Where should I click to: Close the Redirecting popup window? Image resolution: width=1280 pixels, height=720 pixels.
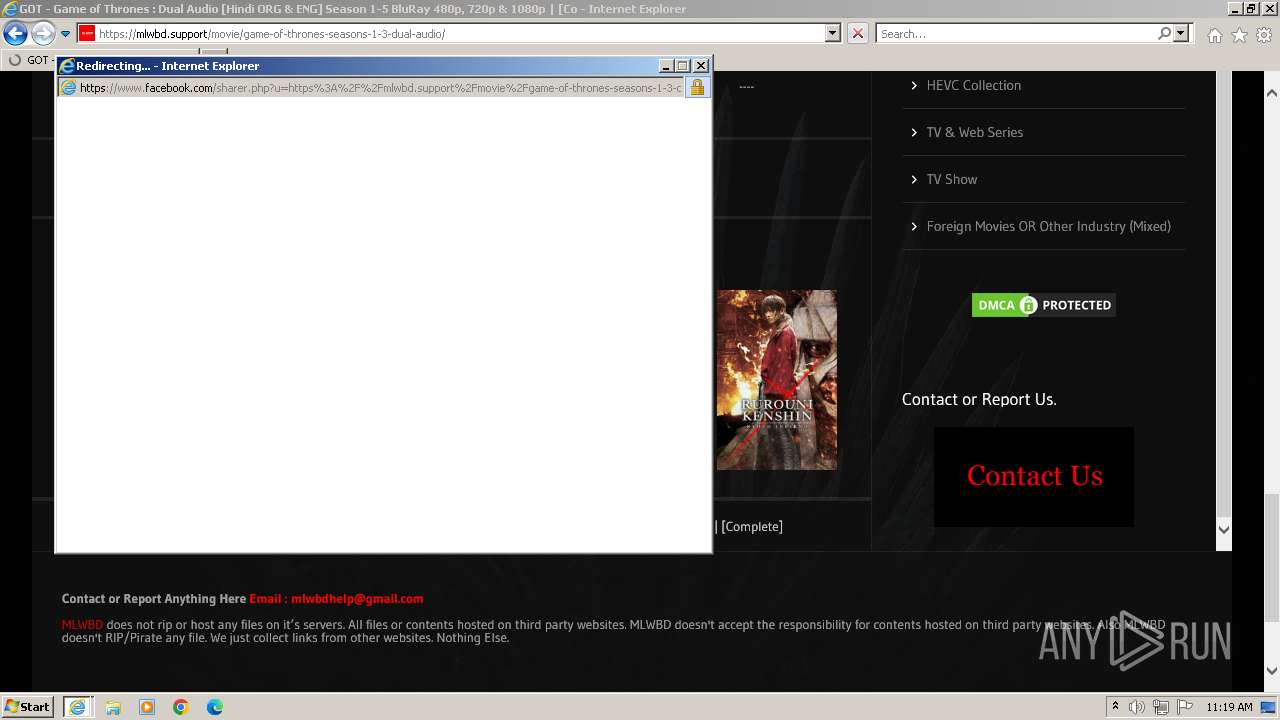coord(701,66)
